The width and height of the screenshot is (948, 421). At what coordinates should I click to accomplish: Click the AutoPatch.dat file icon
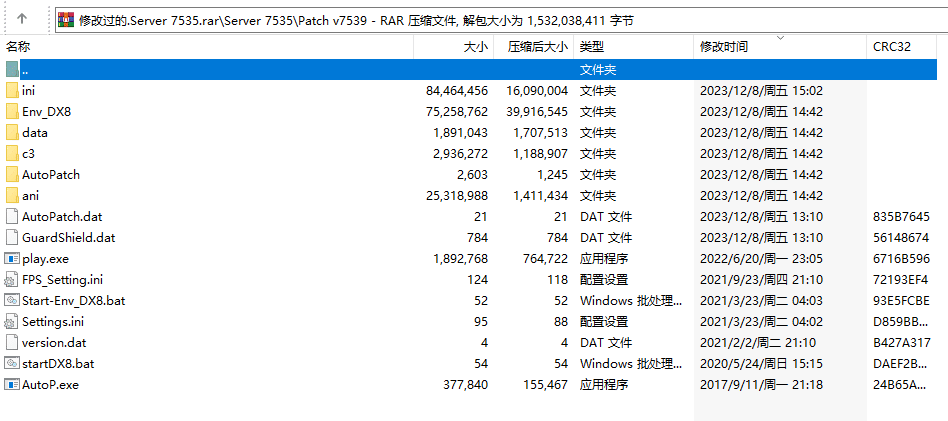pyautogui.click(x=12, y=217)
